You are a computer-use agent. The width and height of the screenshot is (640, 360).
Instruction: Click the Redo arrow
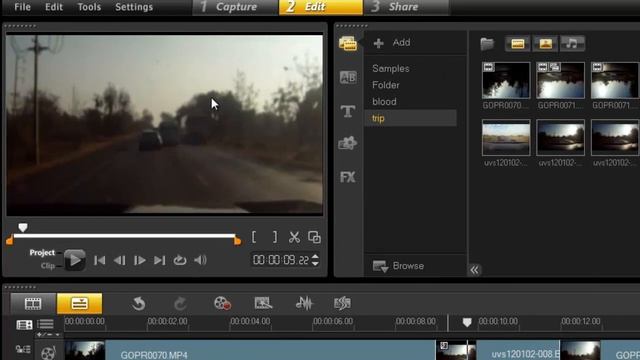coord(180,304)
